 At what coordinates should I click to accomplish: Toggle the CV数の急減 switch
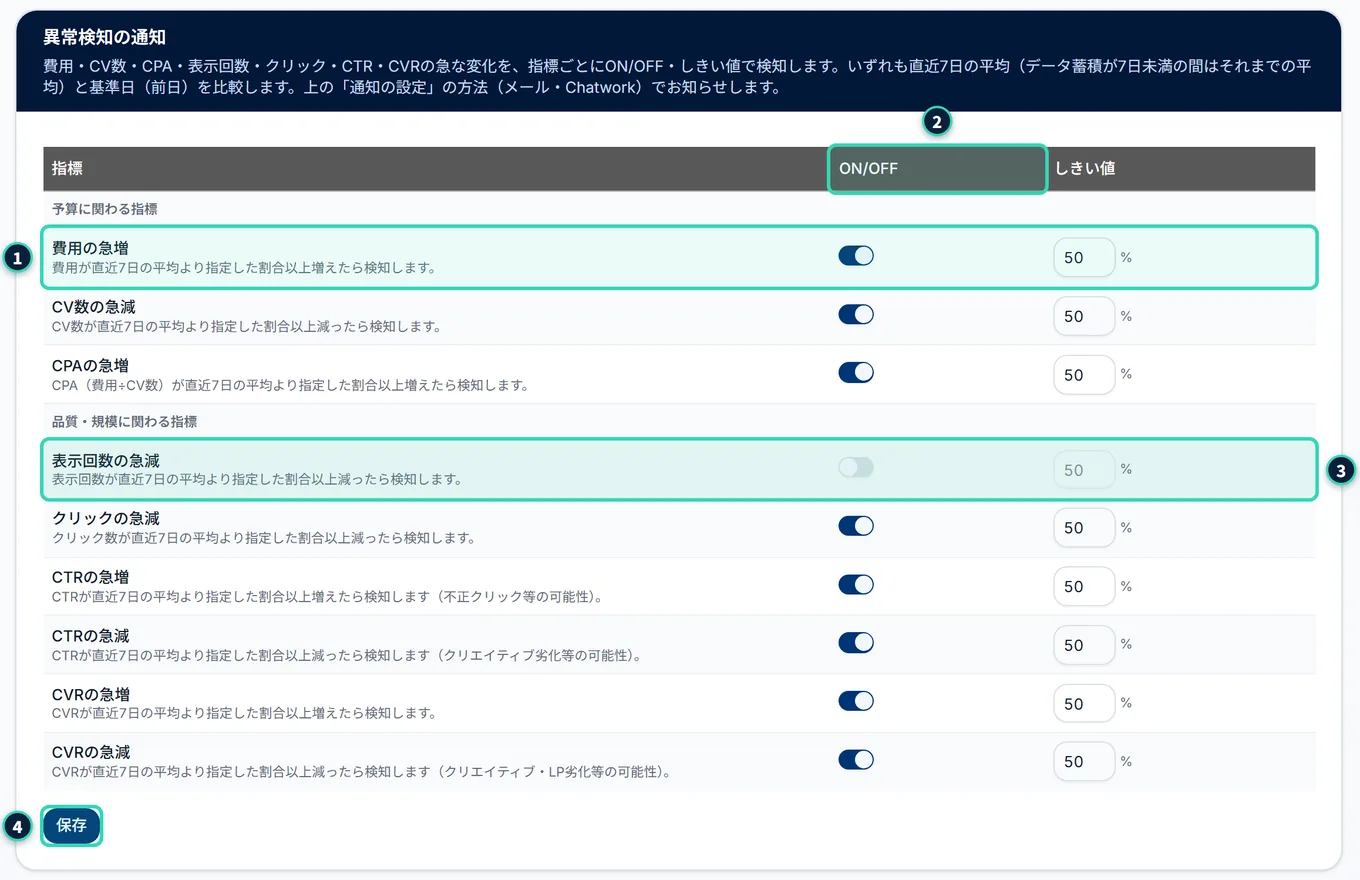coord(856,315)
